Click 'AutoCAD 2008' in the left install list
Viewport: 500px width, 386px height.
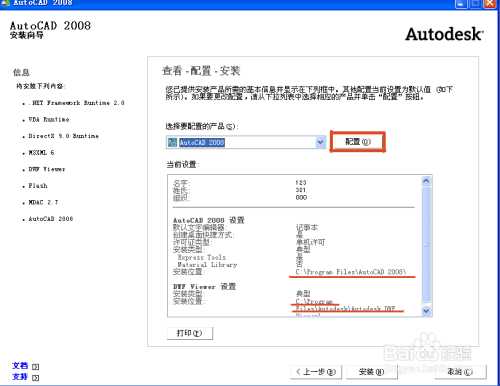50,219
